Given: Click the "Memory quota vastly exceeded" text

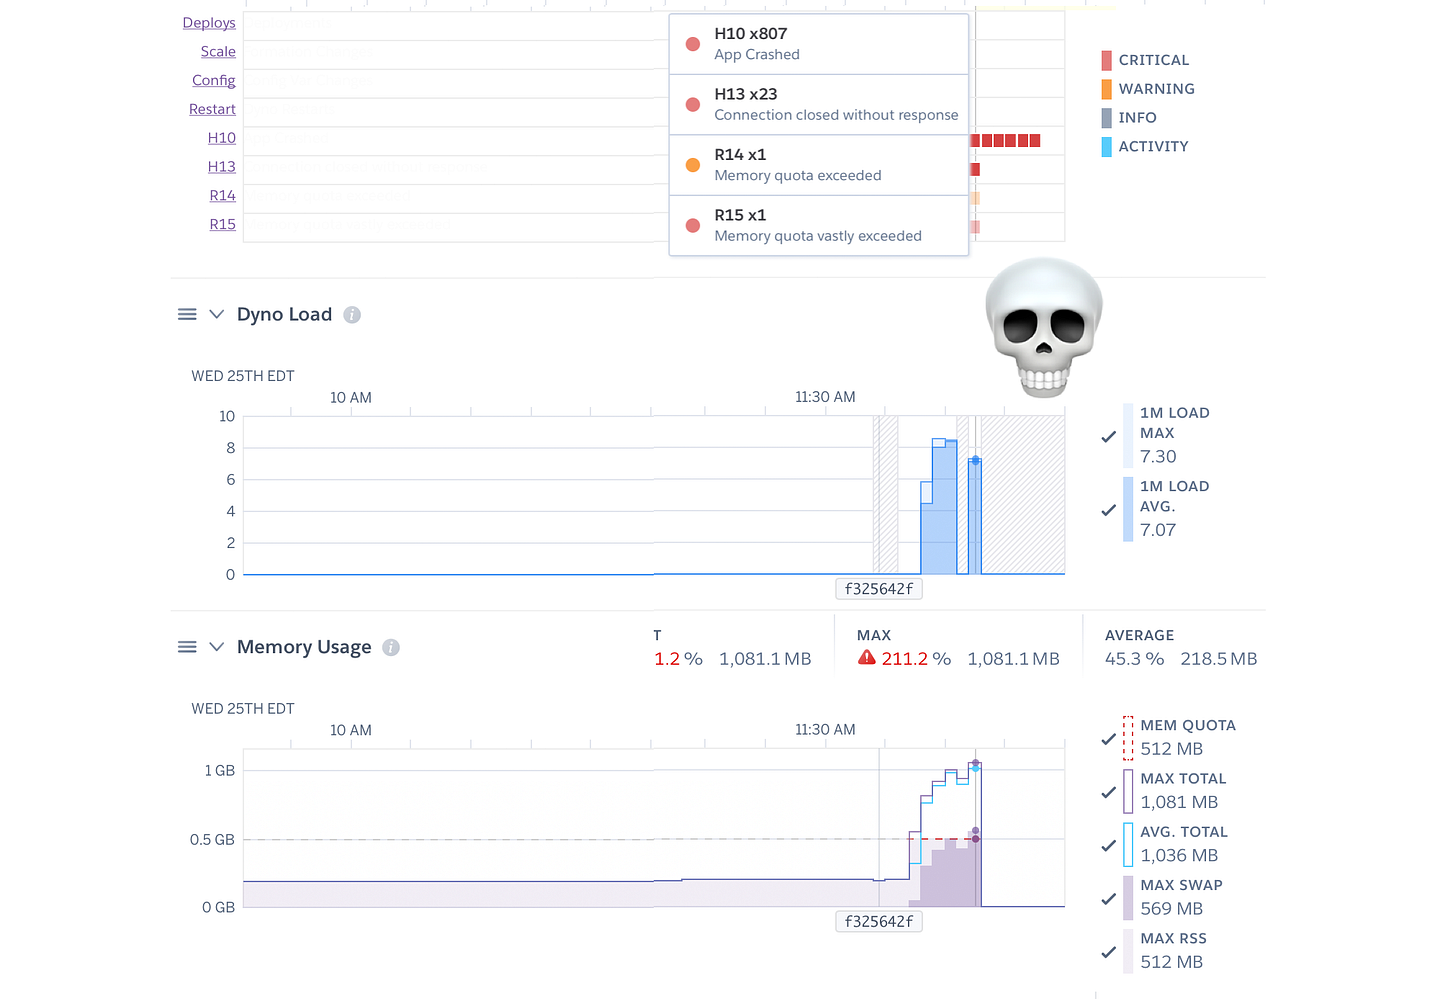Looking at the screenshot, I should (818, 236).
